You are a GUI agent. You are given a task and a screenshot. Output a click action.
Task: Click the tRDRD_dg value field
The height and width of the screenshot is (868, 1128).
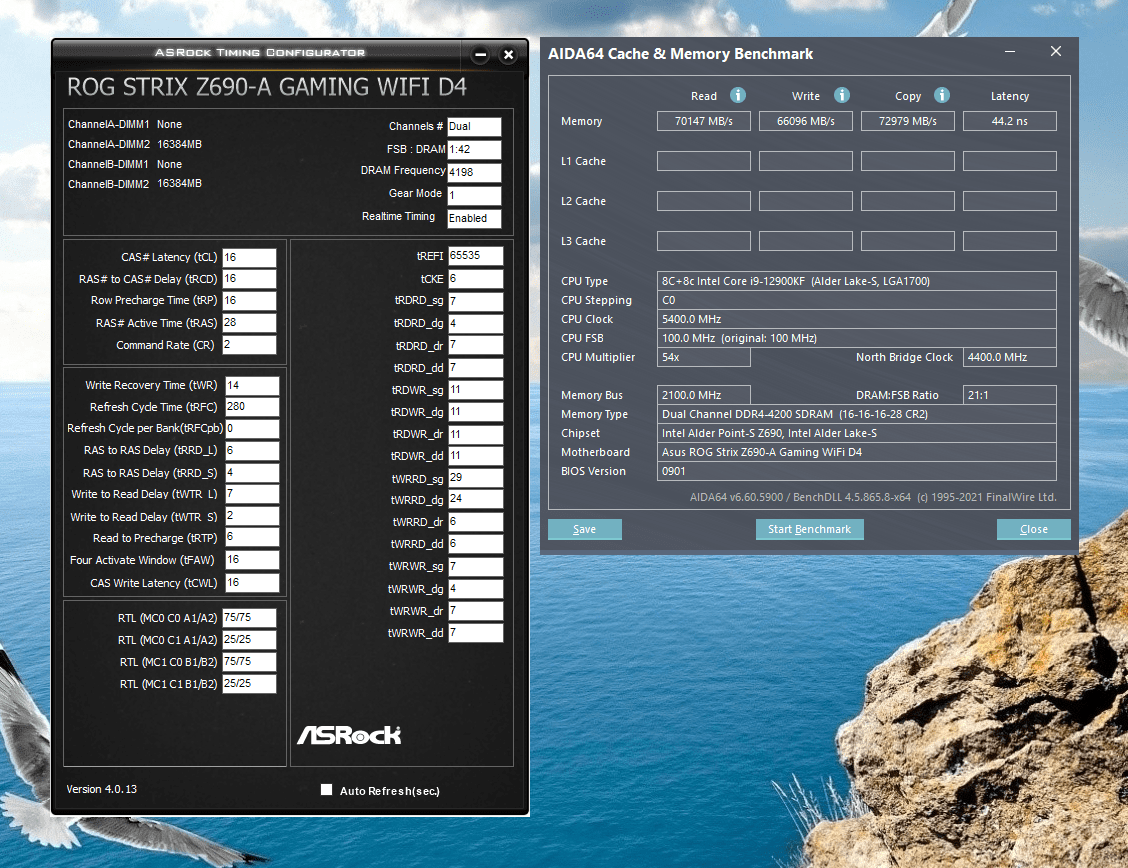[476, 324]
